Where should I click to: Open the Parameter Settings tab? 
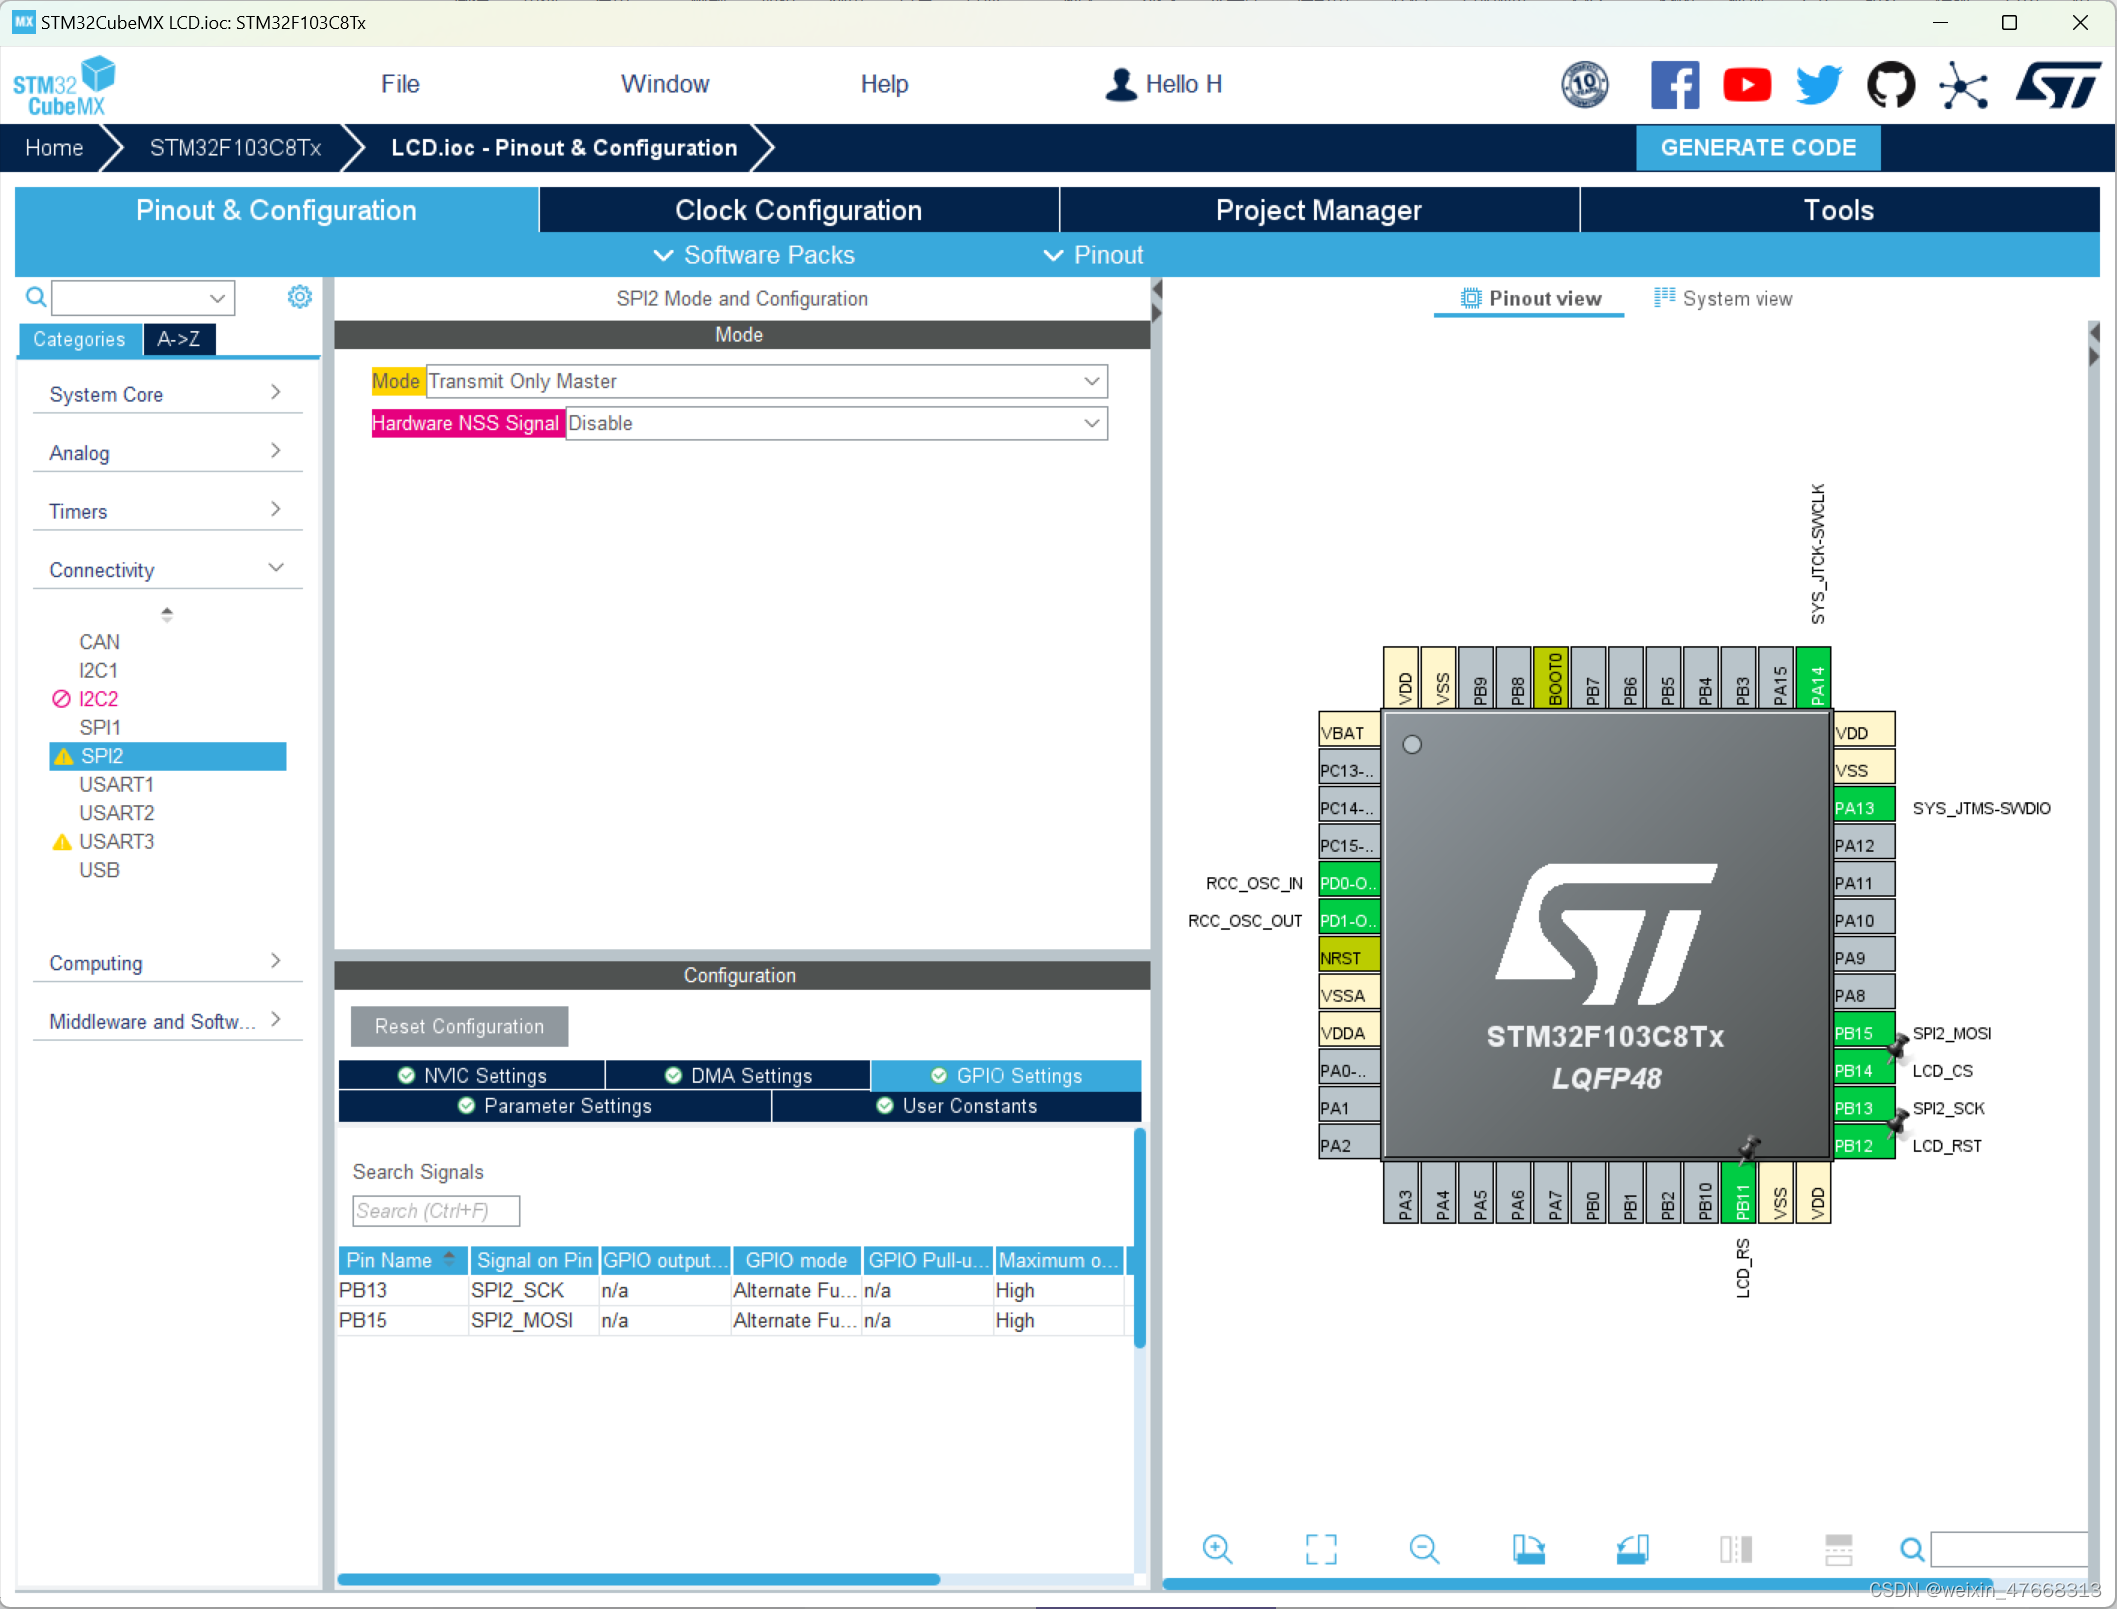(x=555, y=1106)
